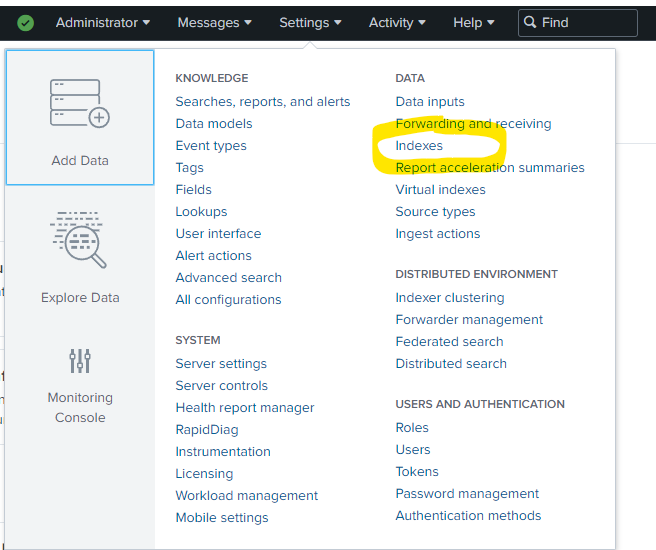Open Data models settings
656x550 pixels.
coord(214,124)
